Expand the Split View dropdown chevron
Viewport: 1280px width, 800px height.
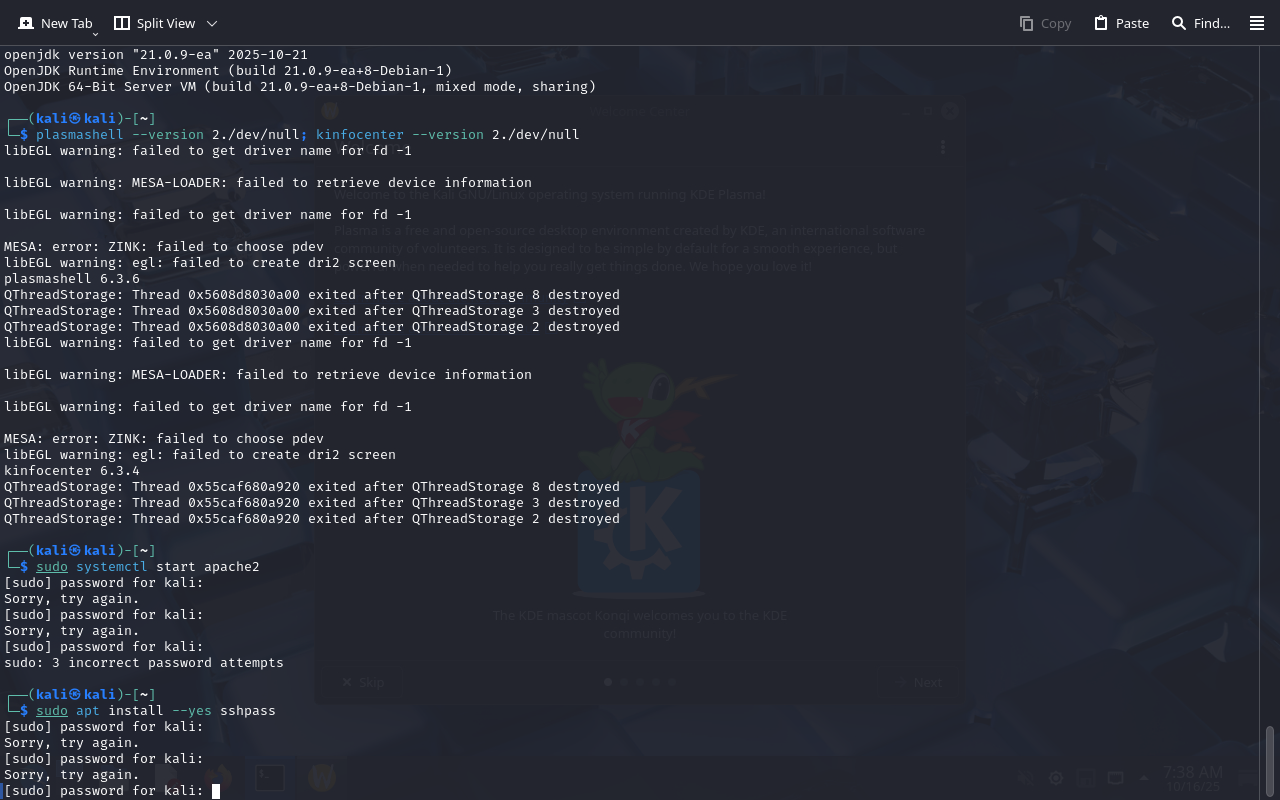click(x=212, y=23)
